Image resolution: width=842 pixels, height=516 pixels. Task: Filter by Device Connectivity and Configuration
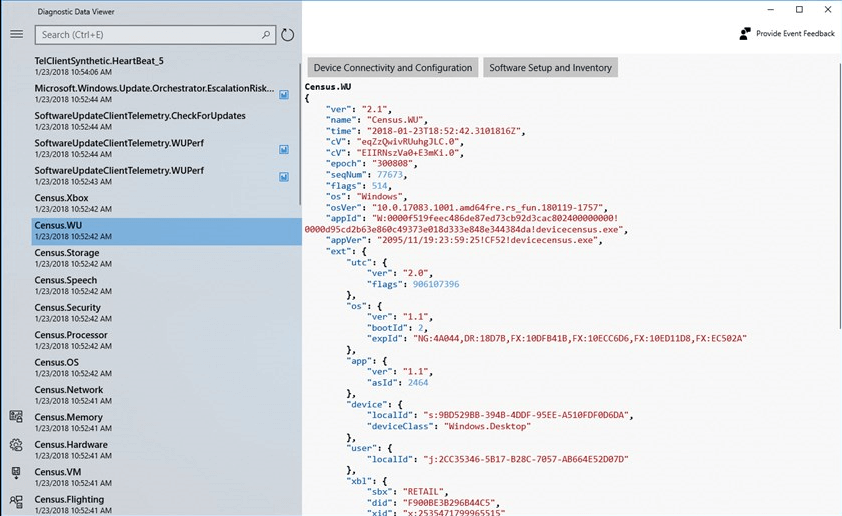pos(393,68)
